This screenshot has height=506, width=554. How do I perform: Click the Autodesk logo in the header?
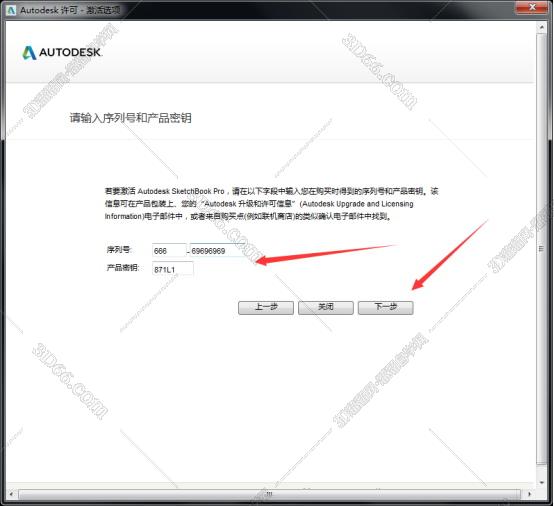(63, 53)
